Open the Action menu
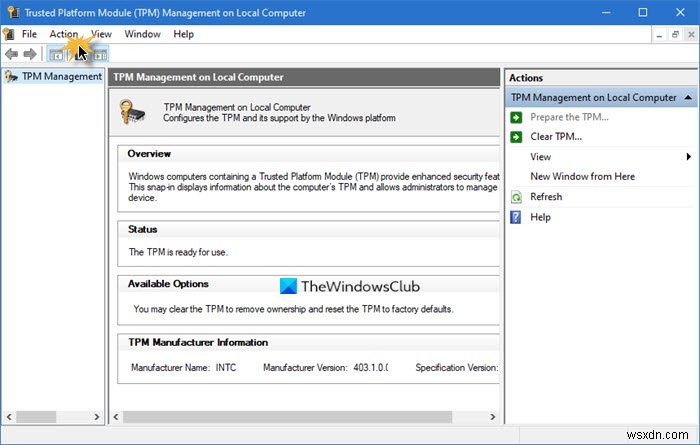Viewport: 700px width, 445px height. coord(63,34)
